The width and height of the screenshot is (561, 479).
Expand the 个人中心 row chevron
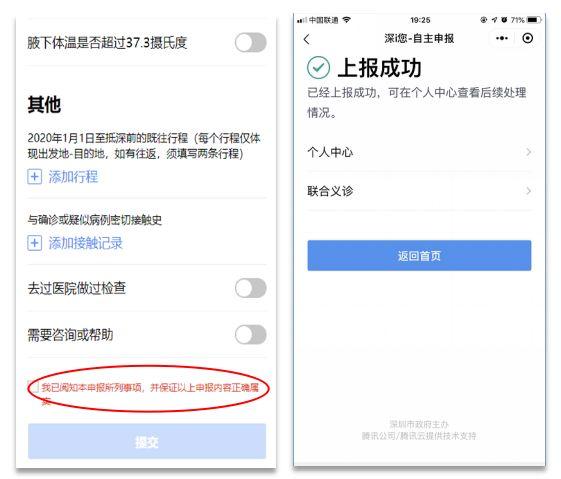528,152
